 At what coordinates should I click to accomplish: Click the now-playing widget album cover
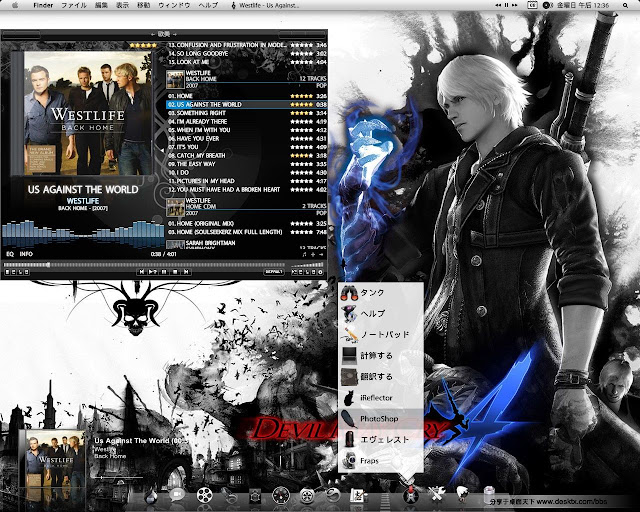coord(52,458)
